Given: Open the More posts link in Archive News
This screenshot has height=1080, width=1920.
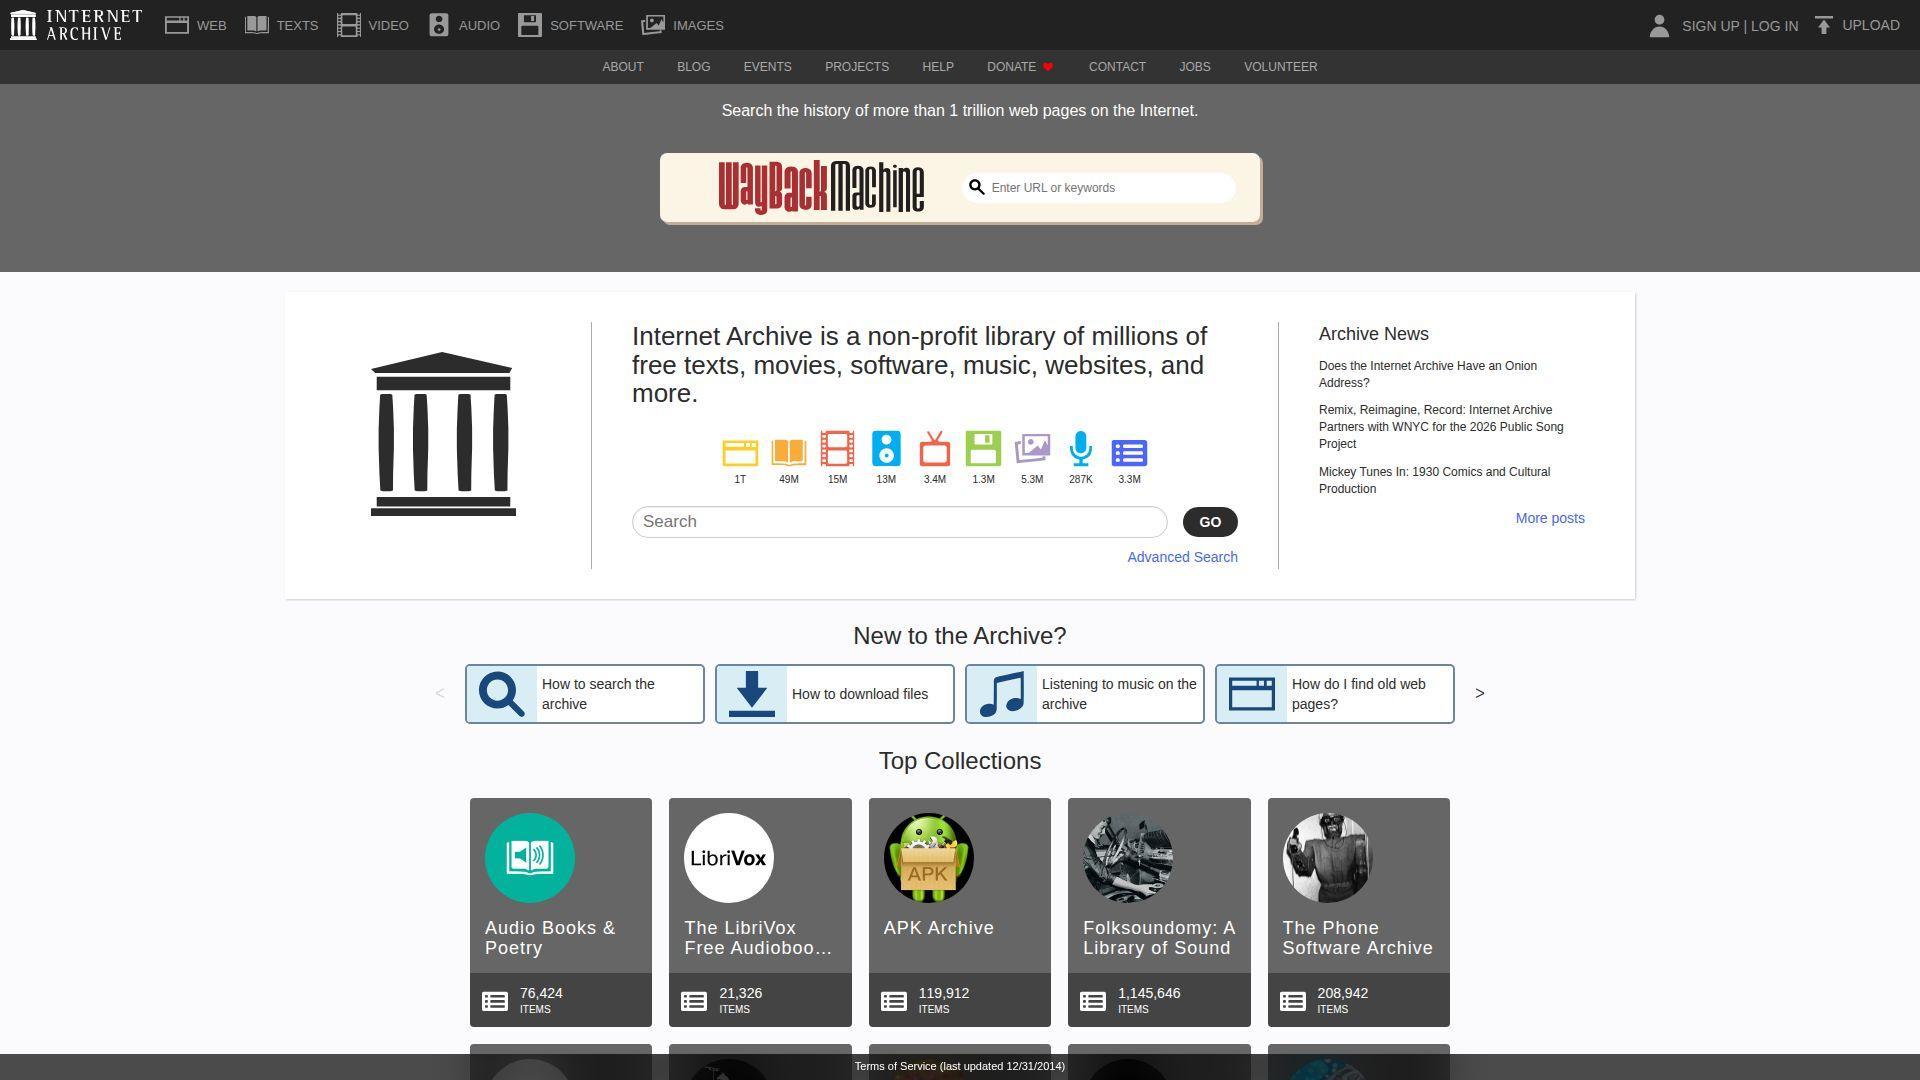Looking at the screenshot, I should click(1549, 518).
